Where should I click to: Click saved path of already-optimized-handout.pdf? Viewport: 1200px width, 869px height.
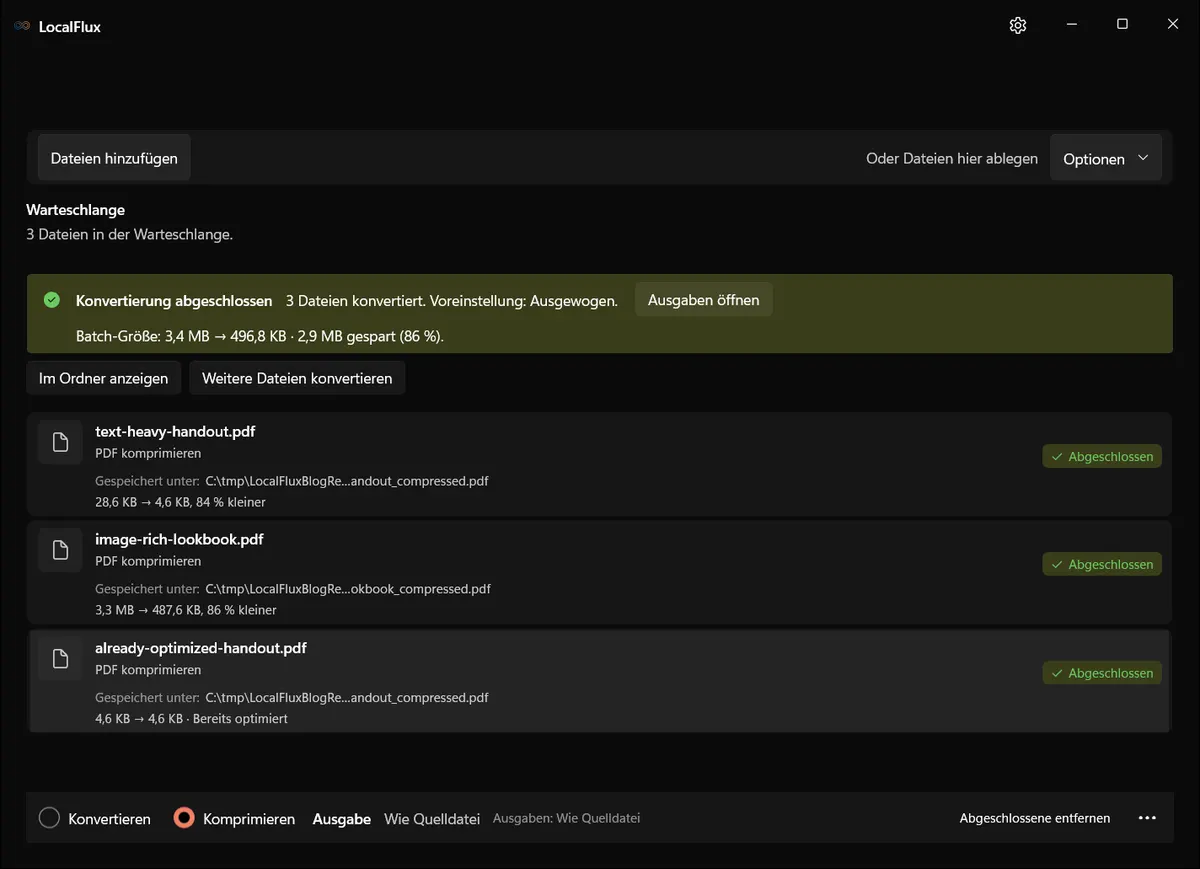(347, 697)
